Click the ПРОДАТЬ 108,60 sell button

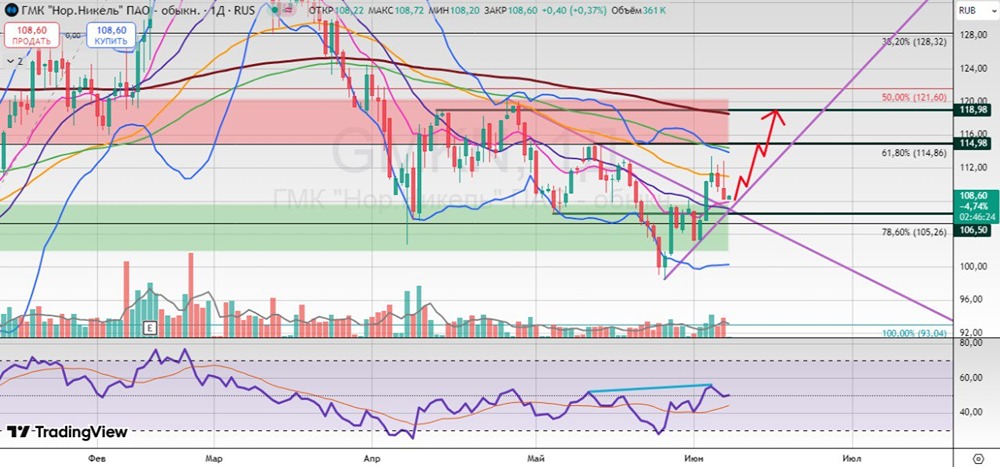point(33,35)
